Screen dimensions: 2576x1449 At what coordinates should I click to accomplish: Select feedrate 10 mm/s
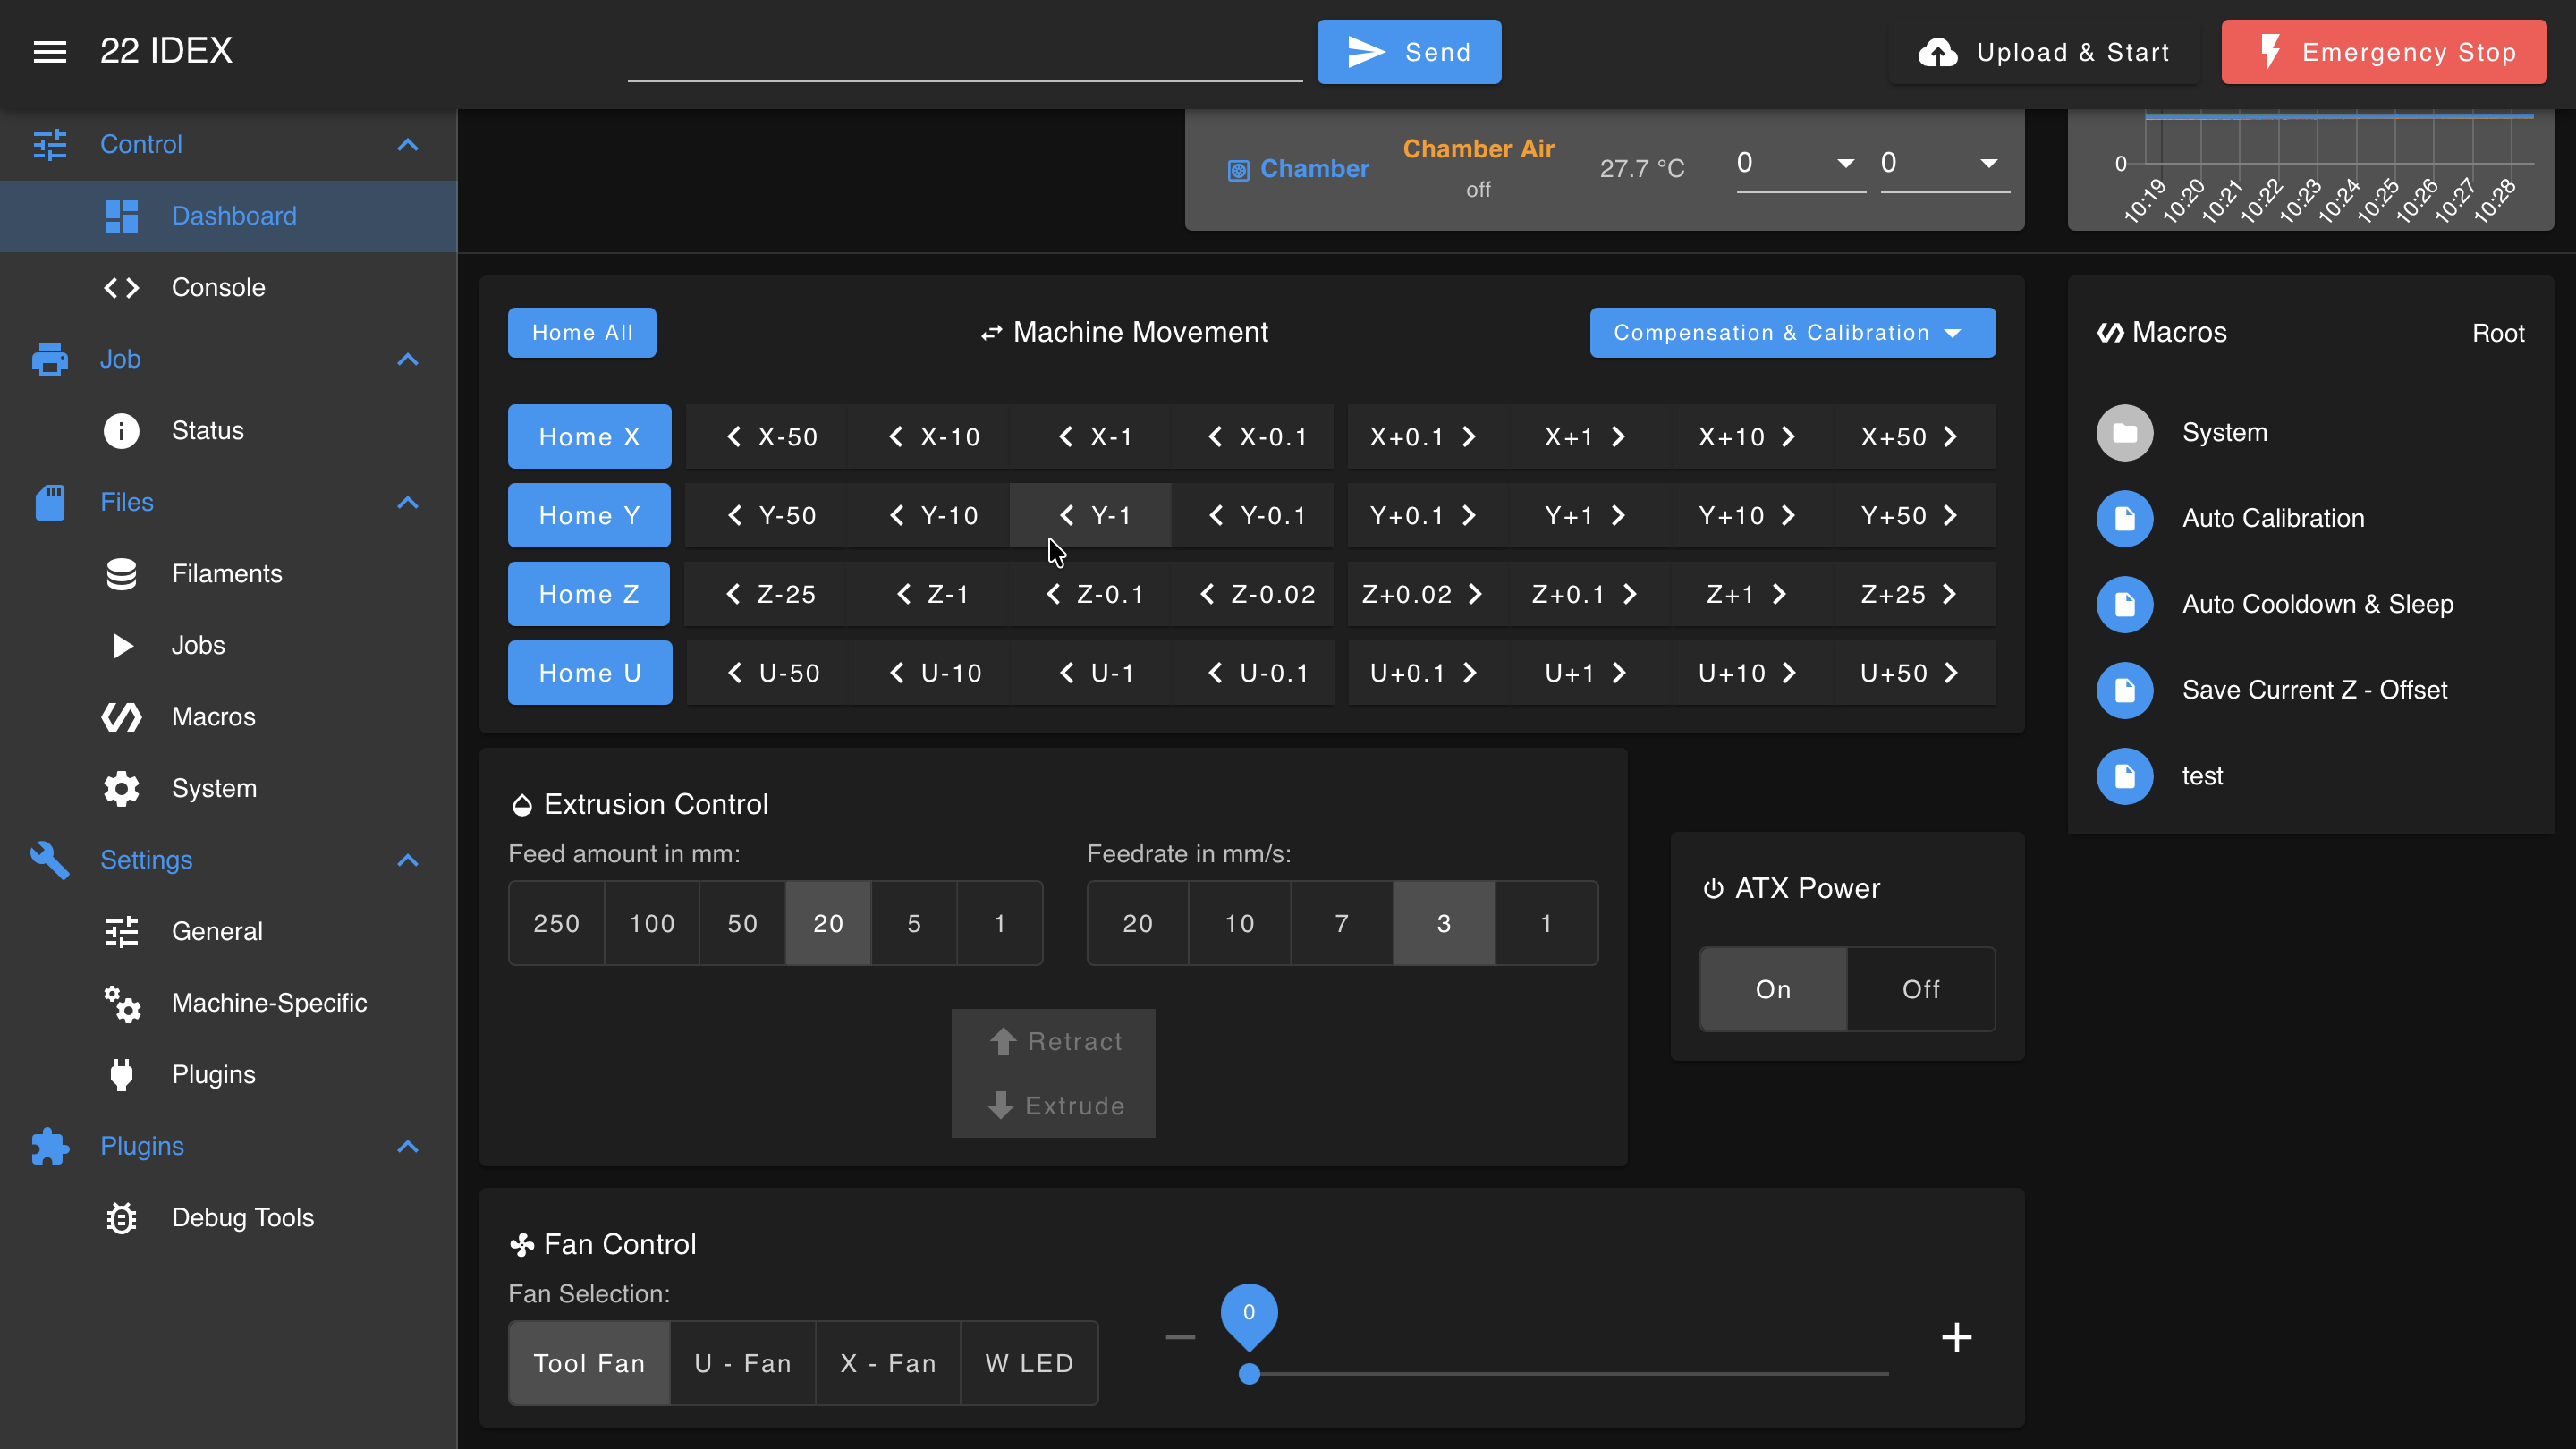[x=1240, y=924]
